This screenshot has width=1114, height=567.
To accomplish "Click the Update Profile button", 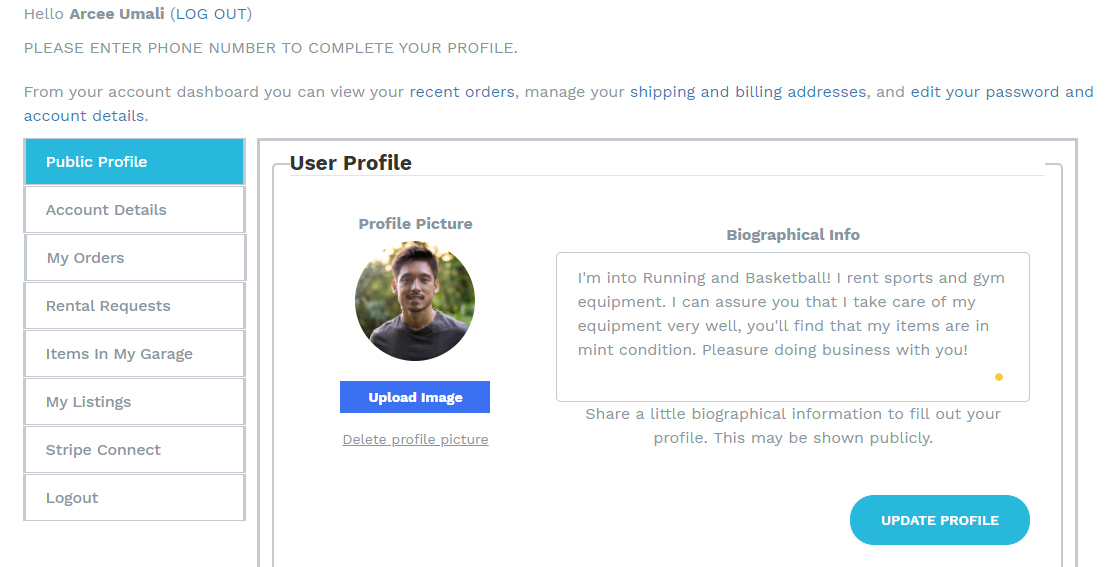I will coord(939,520).
